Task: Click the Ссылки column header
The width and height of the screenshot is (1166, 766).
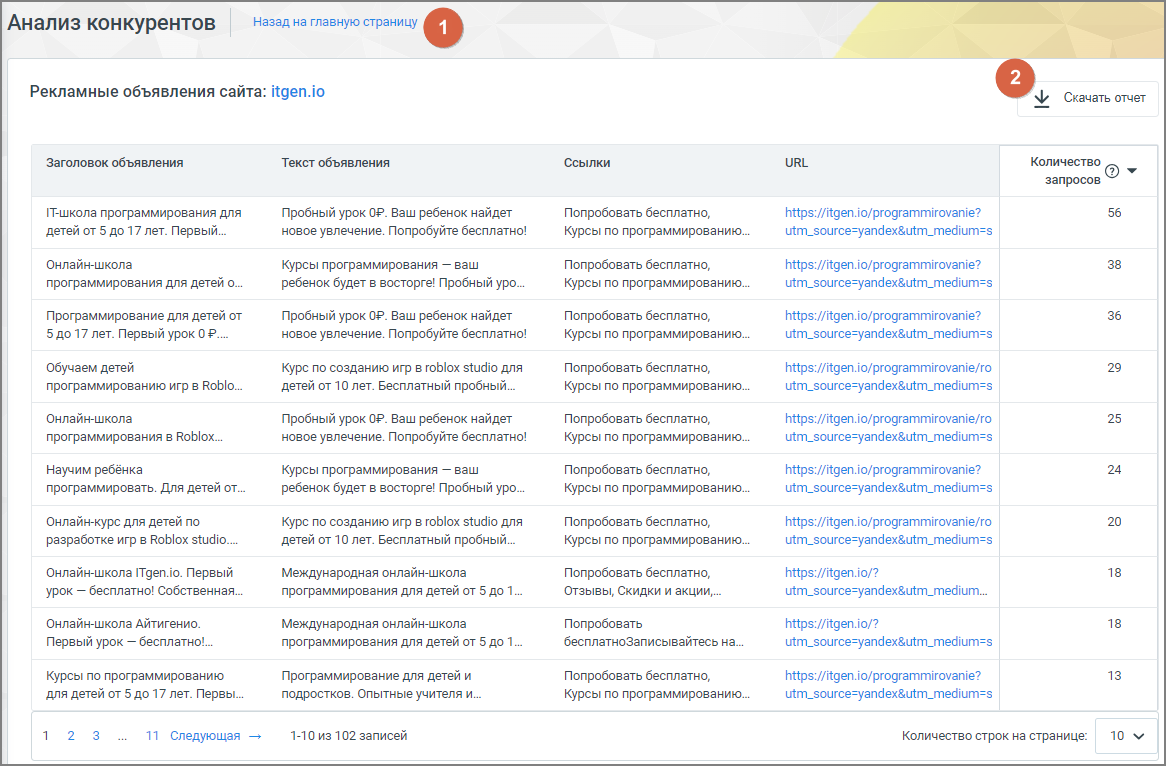Action: (587, 163)
